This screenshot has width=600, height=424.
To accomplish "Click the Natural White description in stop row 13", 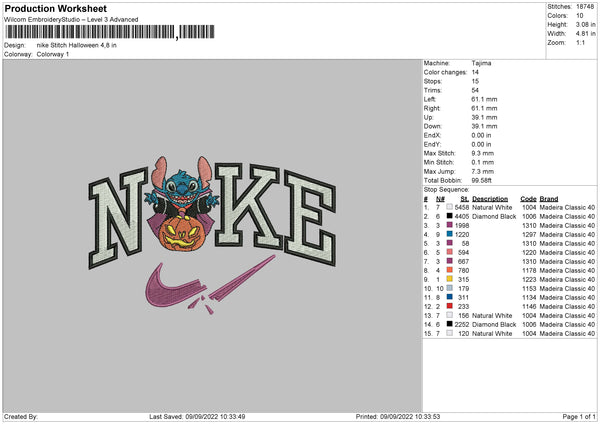I will point(492,316).
